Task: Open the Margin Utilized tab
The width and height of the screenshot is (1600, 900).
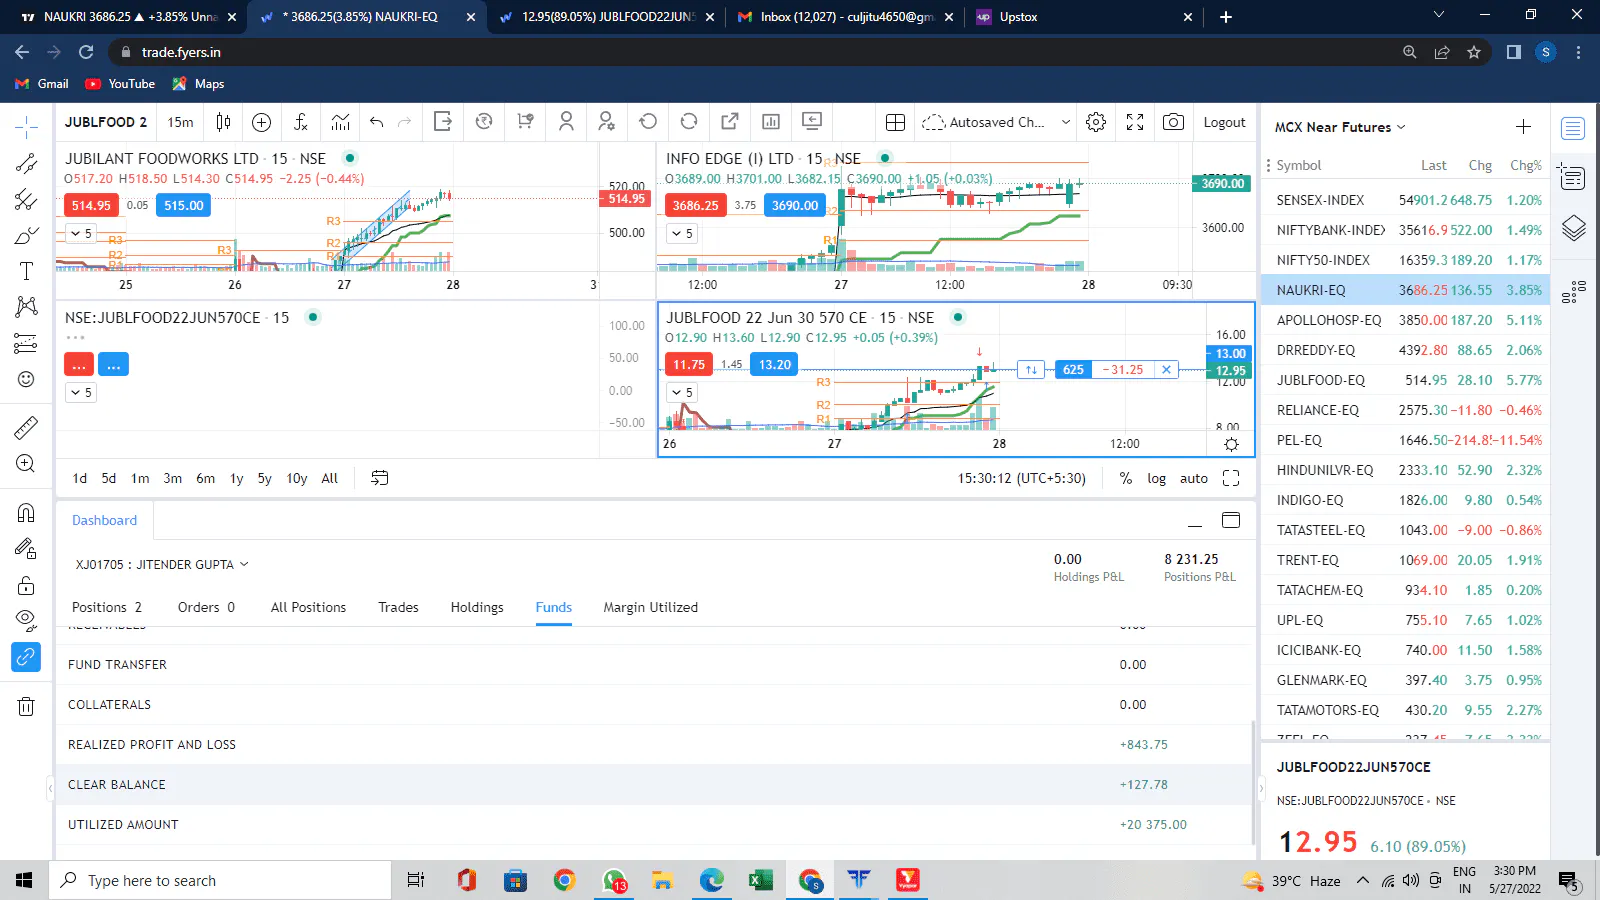Action: coord(651,607)
